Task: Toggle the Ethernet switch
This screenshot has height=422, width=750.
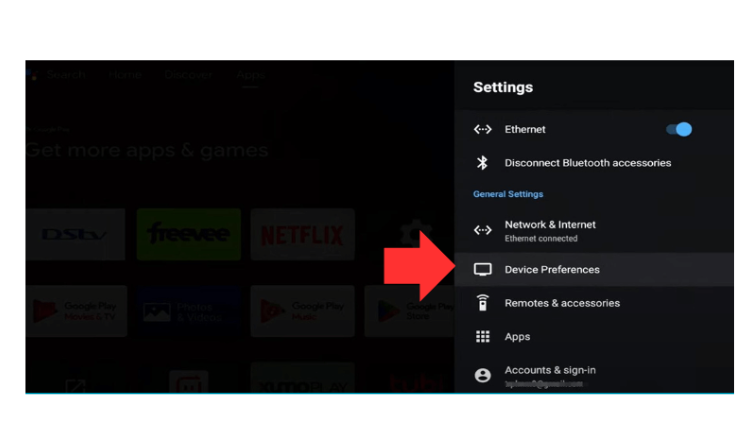Action: click(679, 129)
